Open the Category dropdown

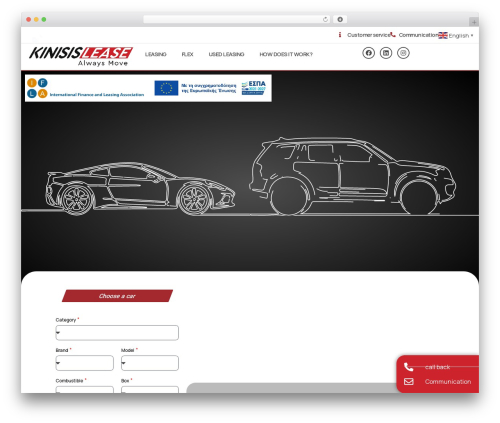pyautogui.click(x=117, y=333)
